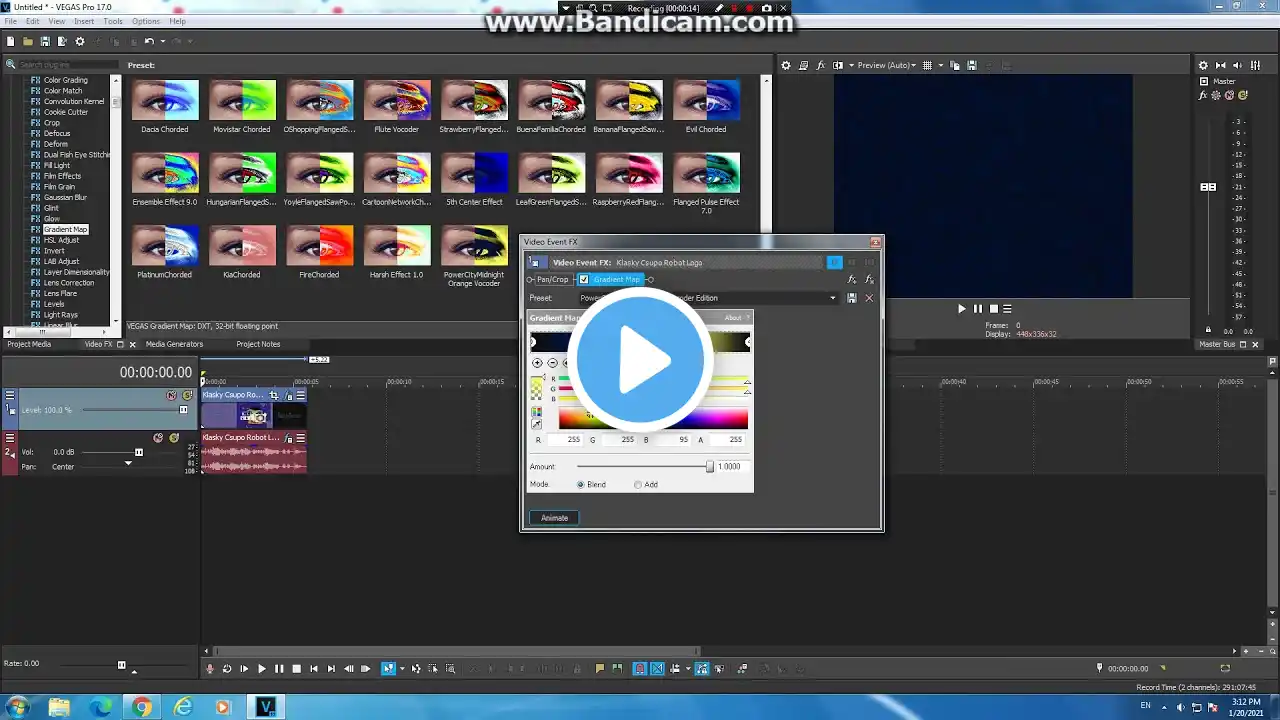
Task: Select the Gaussian Blur plugin in the list
Action: pyautogui.click(x=65, y=197)
